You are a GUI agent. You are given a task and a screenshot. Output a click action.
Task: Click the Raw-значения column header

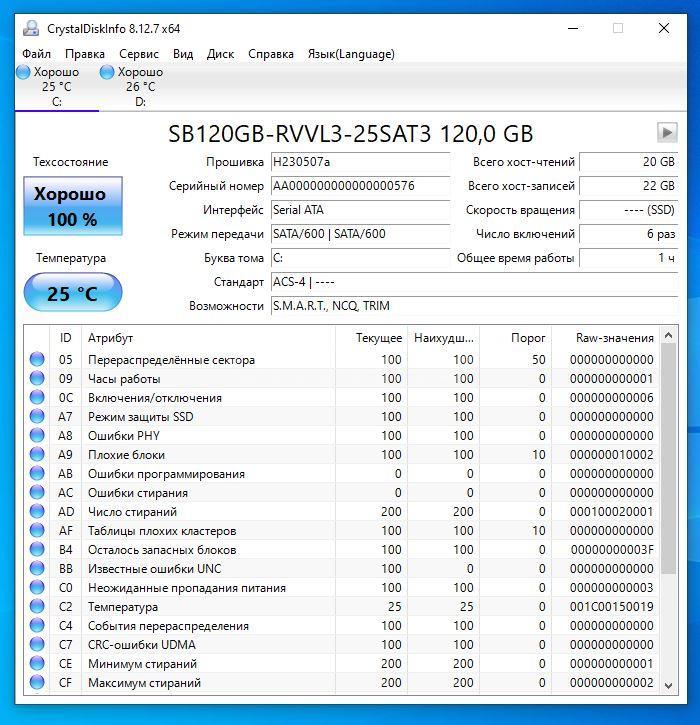click(614, 338)
